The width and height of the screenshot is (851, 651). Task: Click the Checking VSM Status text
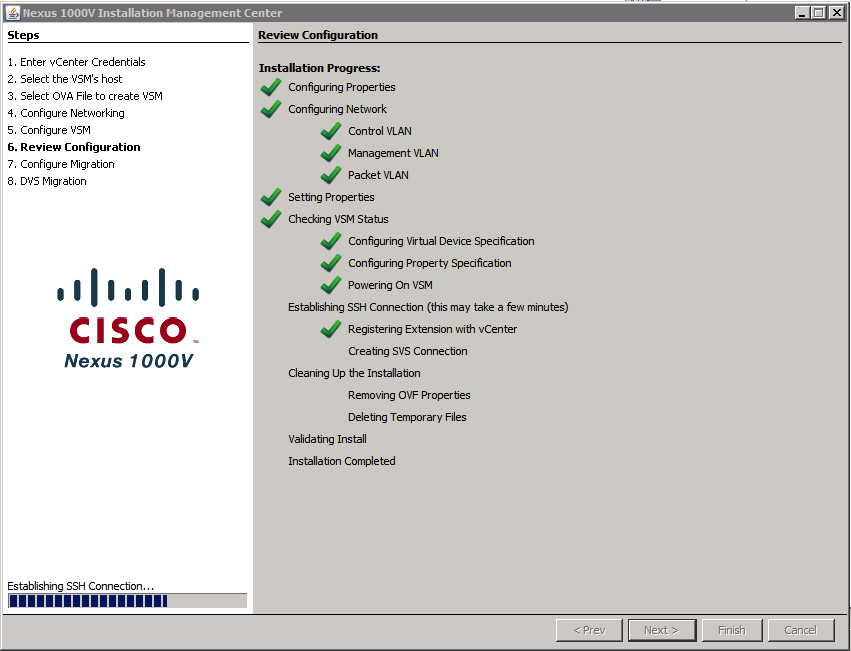(338, 219)
